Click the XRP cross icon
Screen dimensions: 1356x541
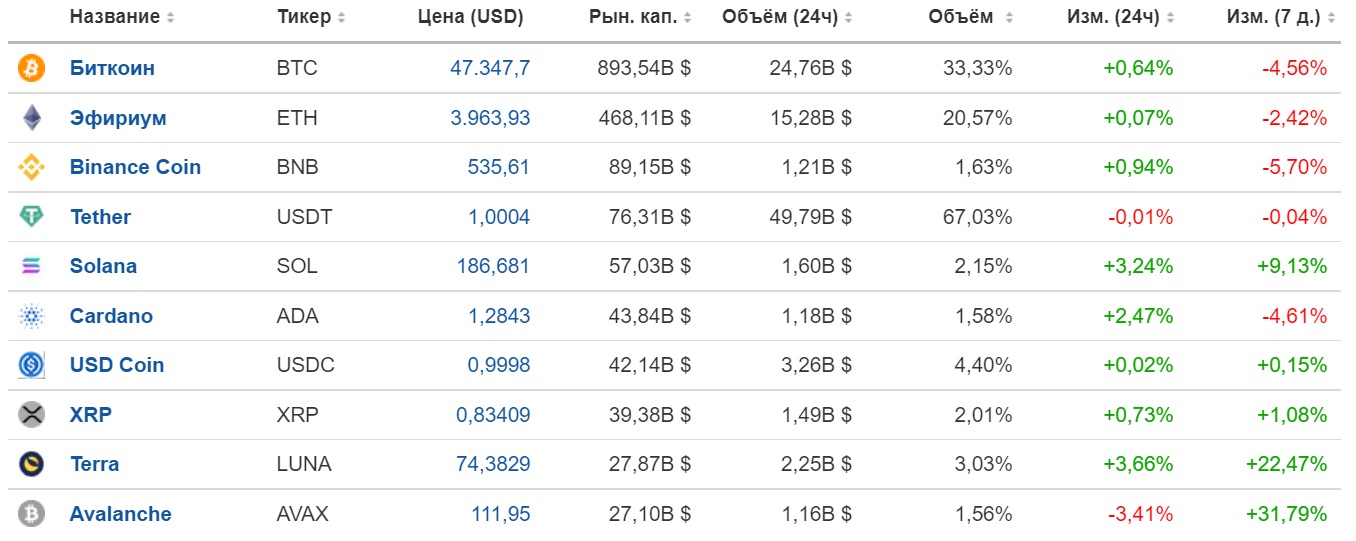(x=32, y=415)
